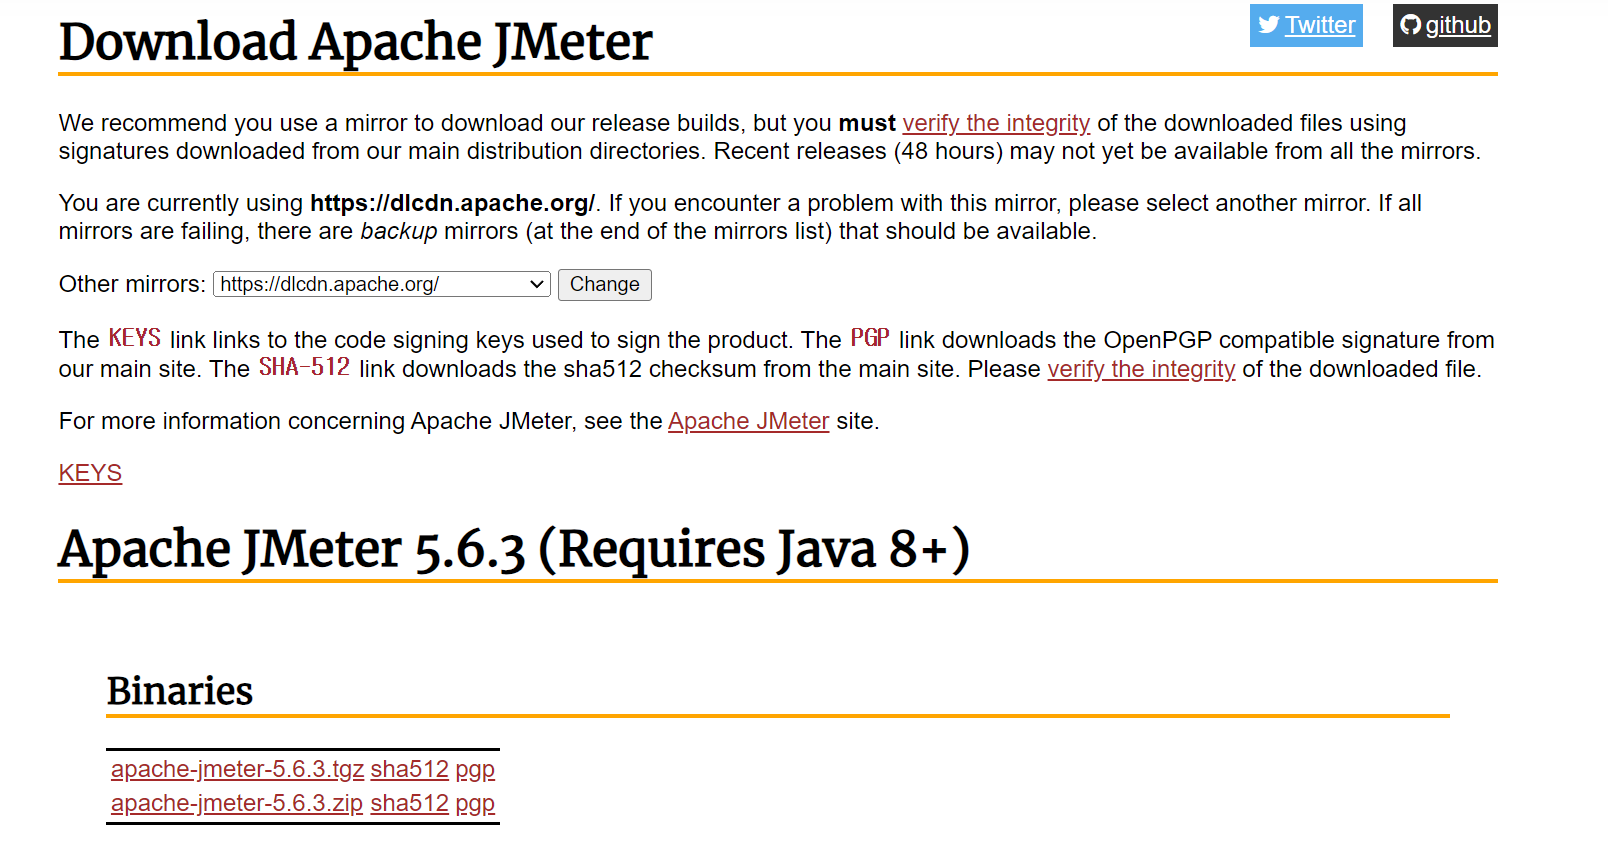
Task: Open sha512 for the zip binary
Action: click(x=410, y=803)
